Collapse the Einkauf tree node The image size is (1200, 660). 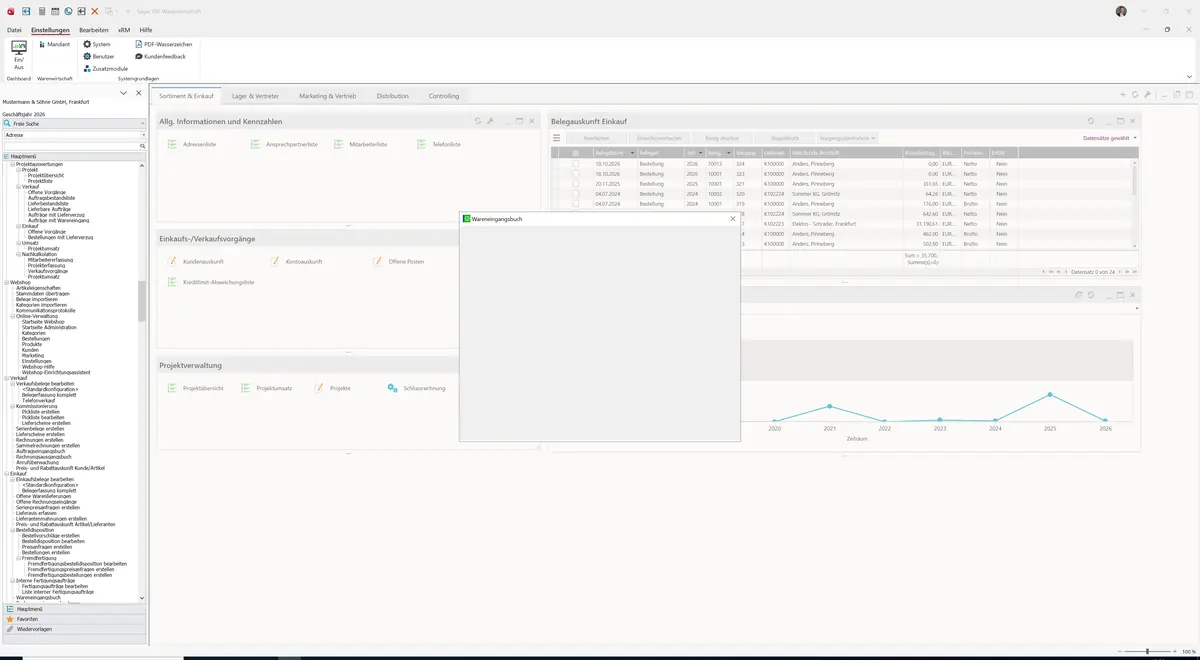click(6, 473)
